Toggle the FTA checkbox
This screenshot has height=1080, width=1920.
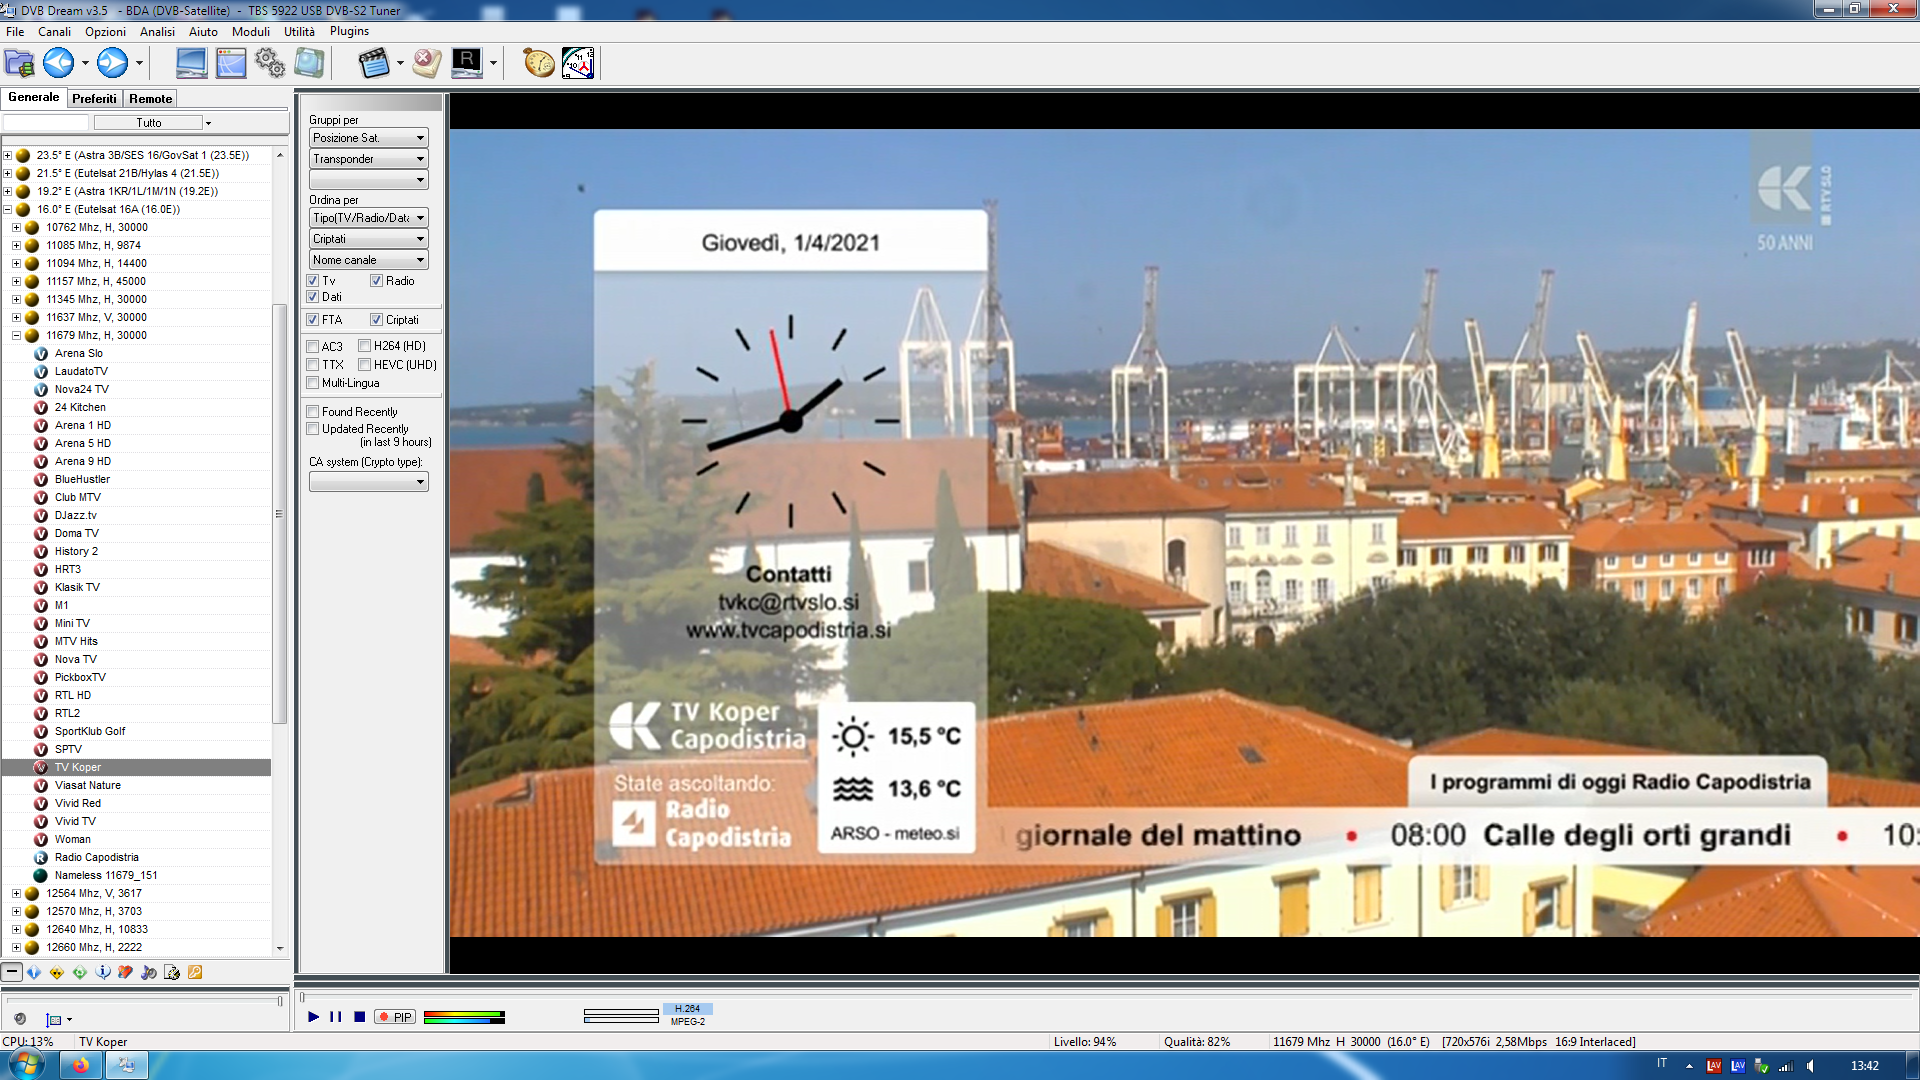coord(313,320)
